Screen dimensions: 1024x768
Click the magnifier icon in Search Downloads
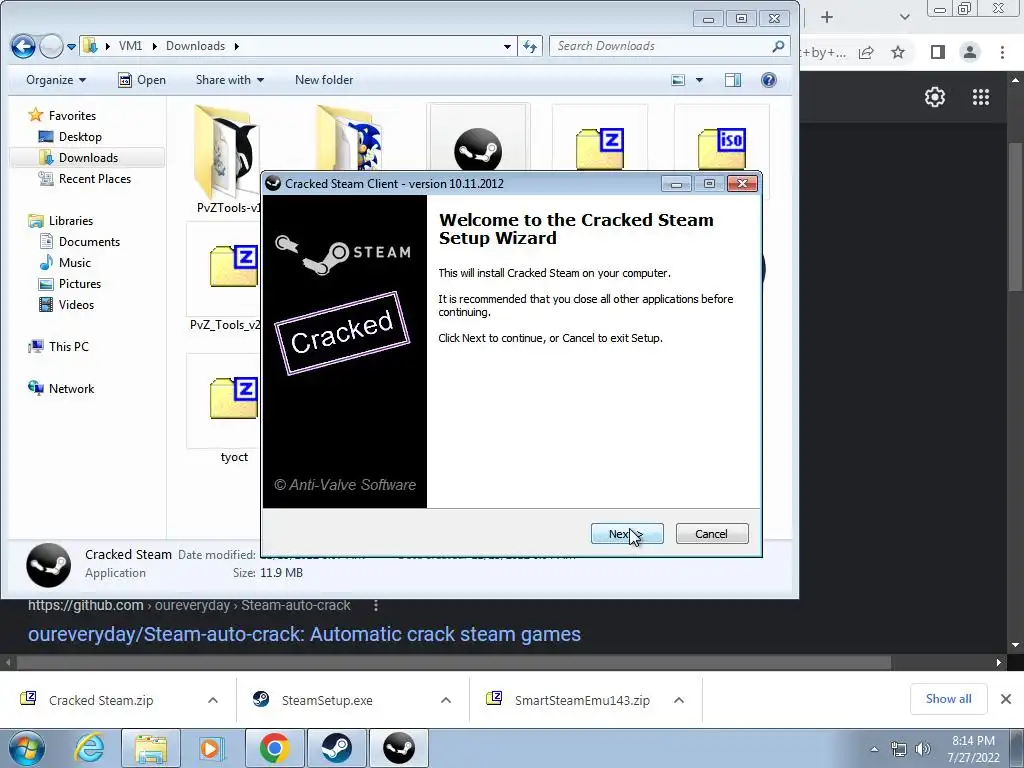point(778,46)
